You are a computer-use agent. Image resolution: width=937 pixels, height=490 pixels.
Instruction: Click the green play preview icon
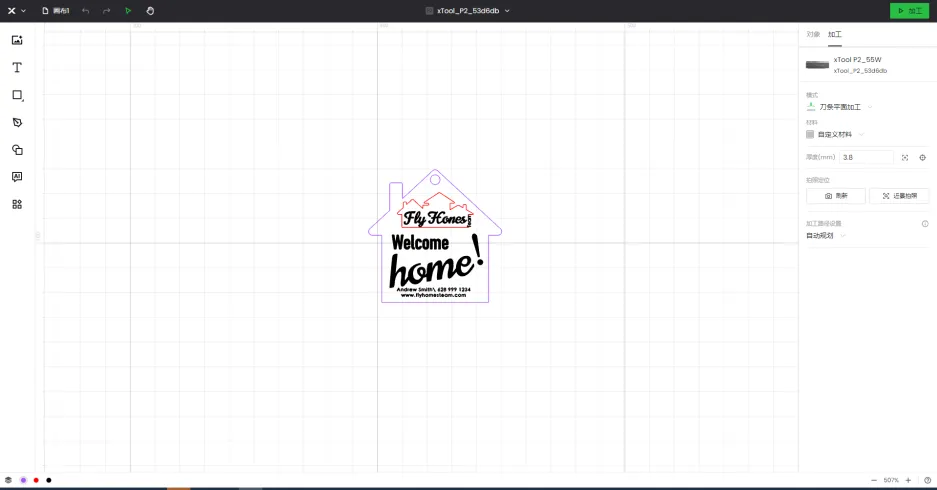[128, 11]
